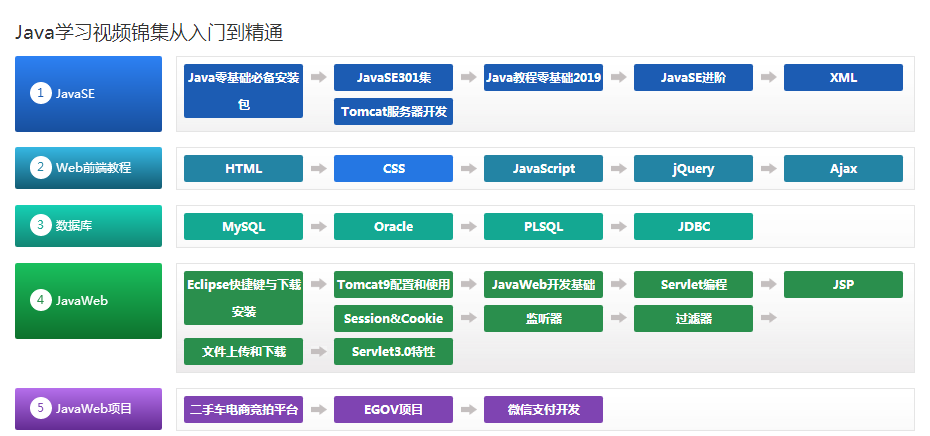Viewport: 930px width, 436px height.
Task: Click the jQuery course button
Action: [693, 169]
